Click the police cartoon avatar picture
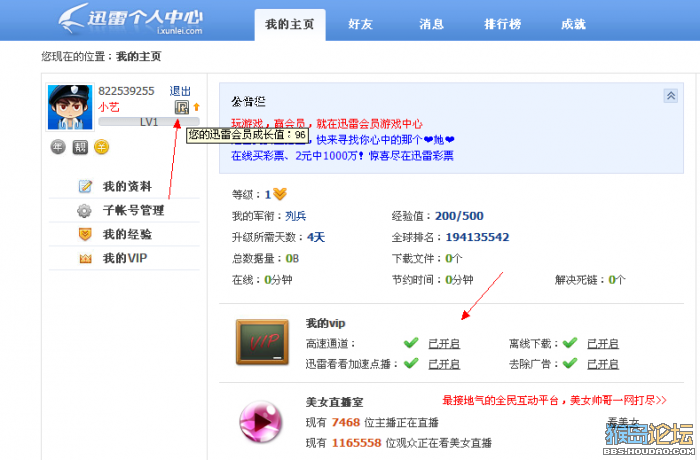Image resolution: width=700 pixels, height=460 pixels. [70, 107]
